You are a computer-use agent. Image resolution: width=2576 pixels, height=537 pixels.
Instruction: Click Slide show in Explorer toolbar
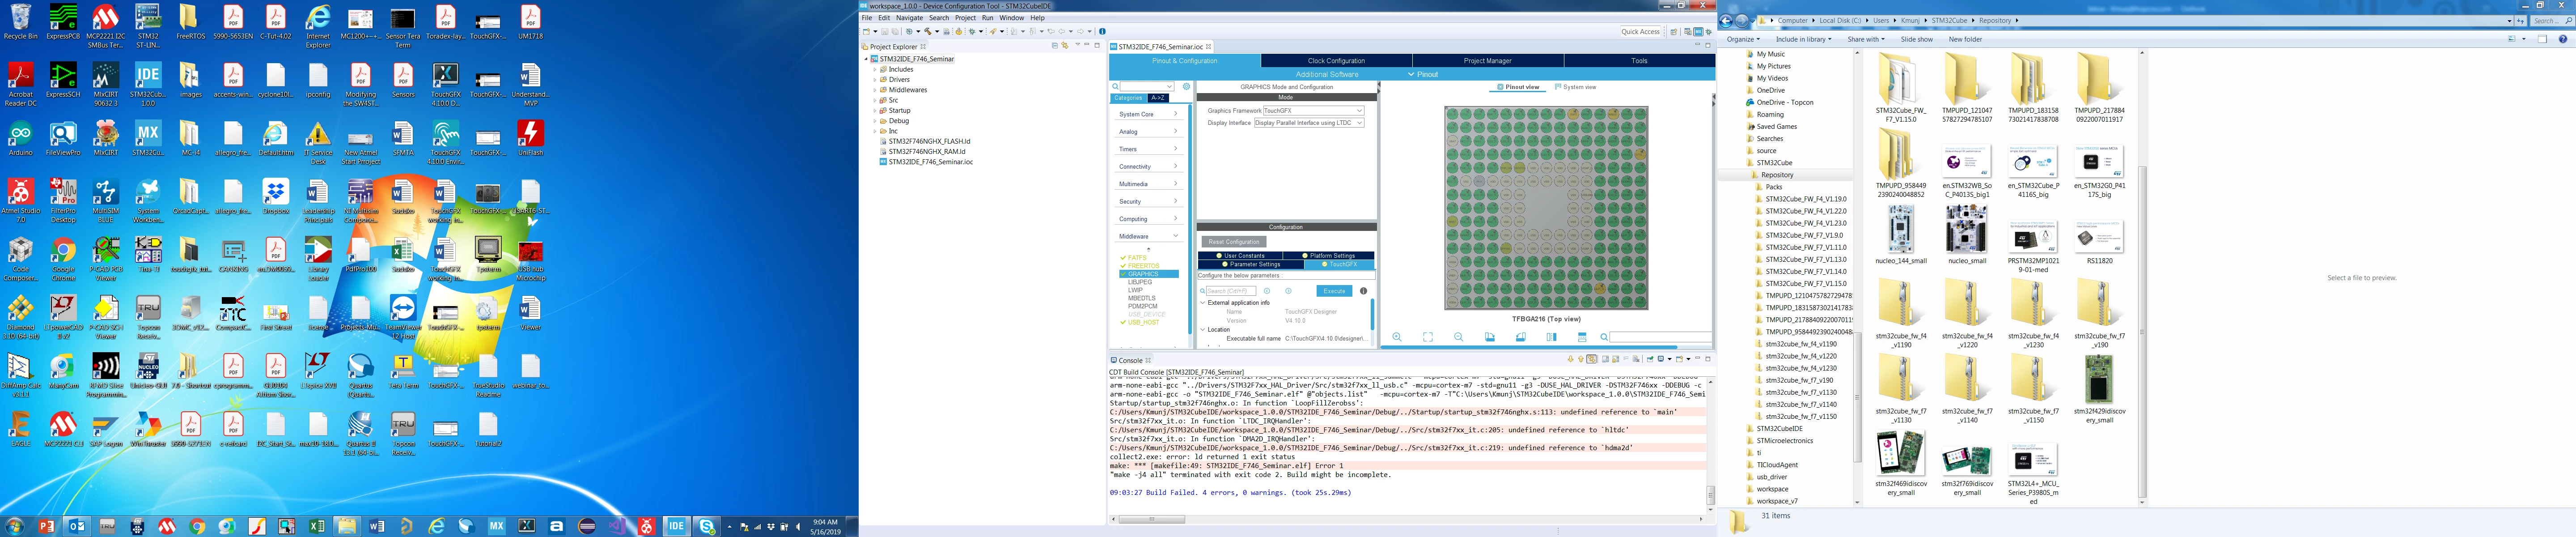(1916, 40)
